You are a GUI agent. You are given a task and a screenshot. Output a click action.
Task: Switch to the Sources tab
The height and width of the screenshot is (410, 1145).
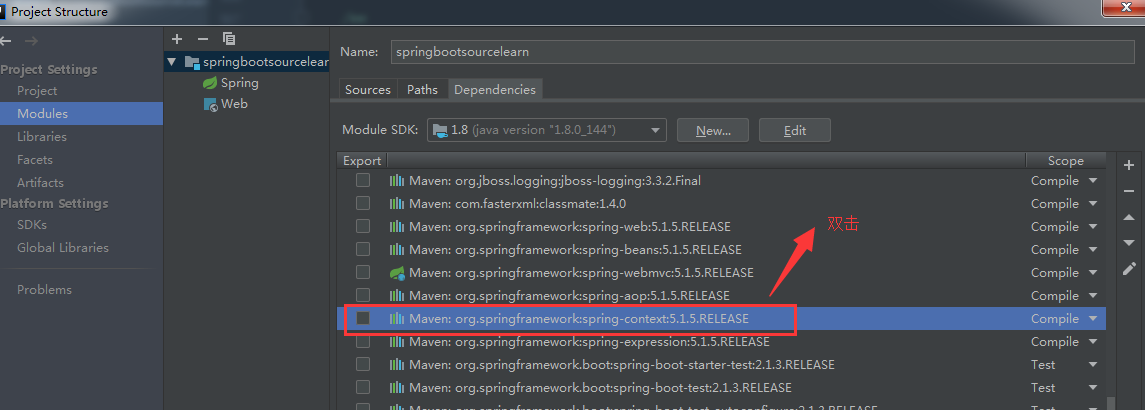pos(368,89)
